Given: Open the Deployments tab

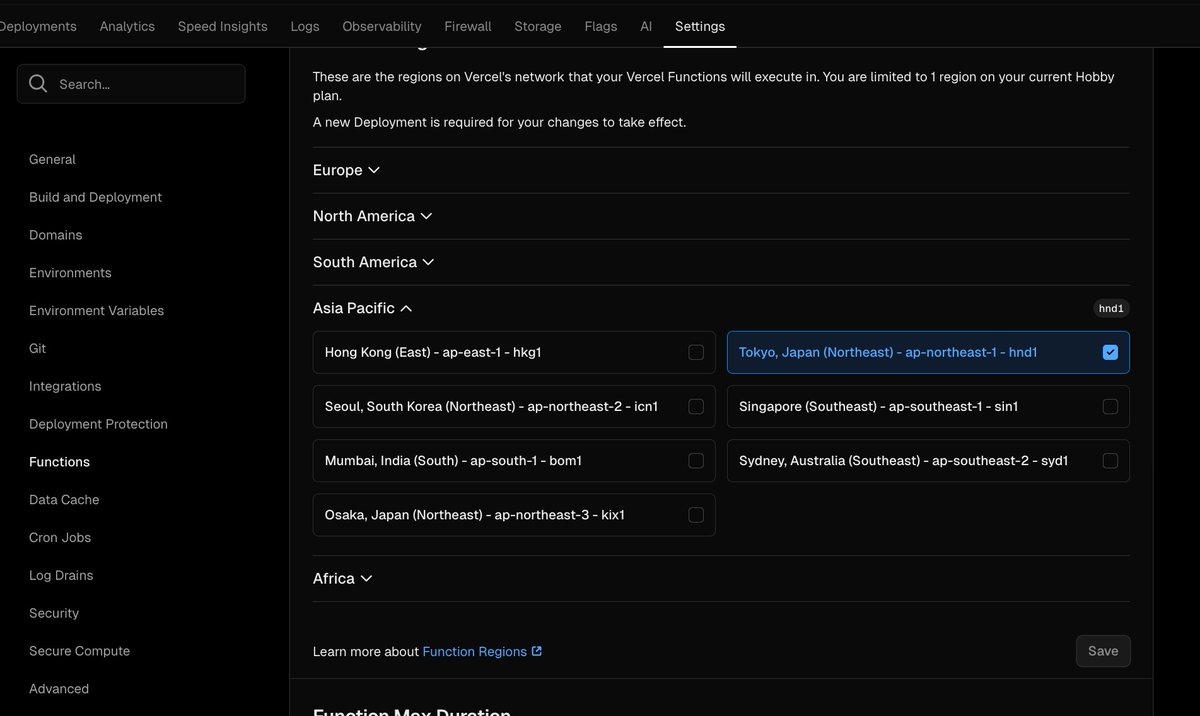Looking at the screenshot, I should 37,26.
